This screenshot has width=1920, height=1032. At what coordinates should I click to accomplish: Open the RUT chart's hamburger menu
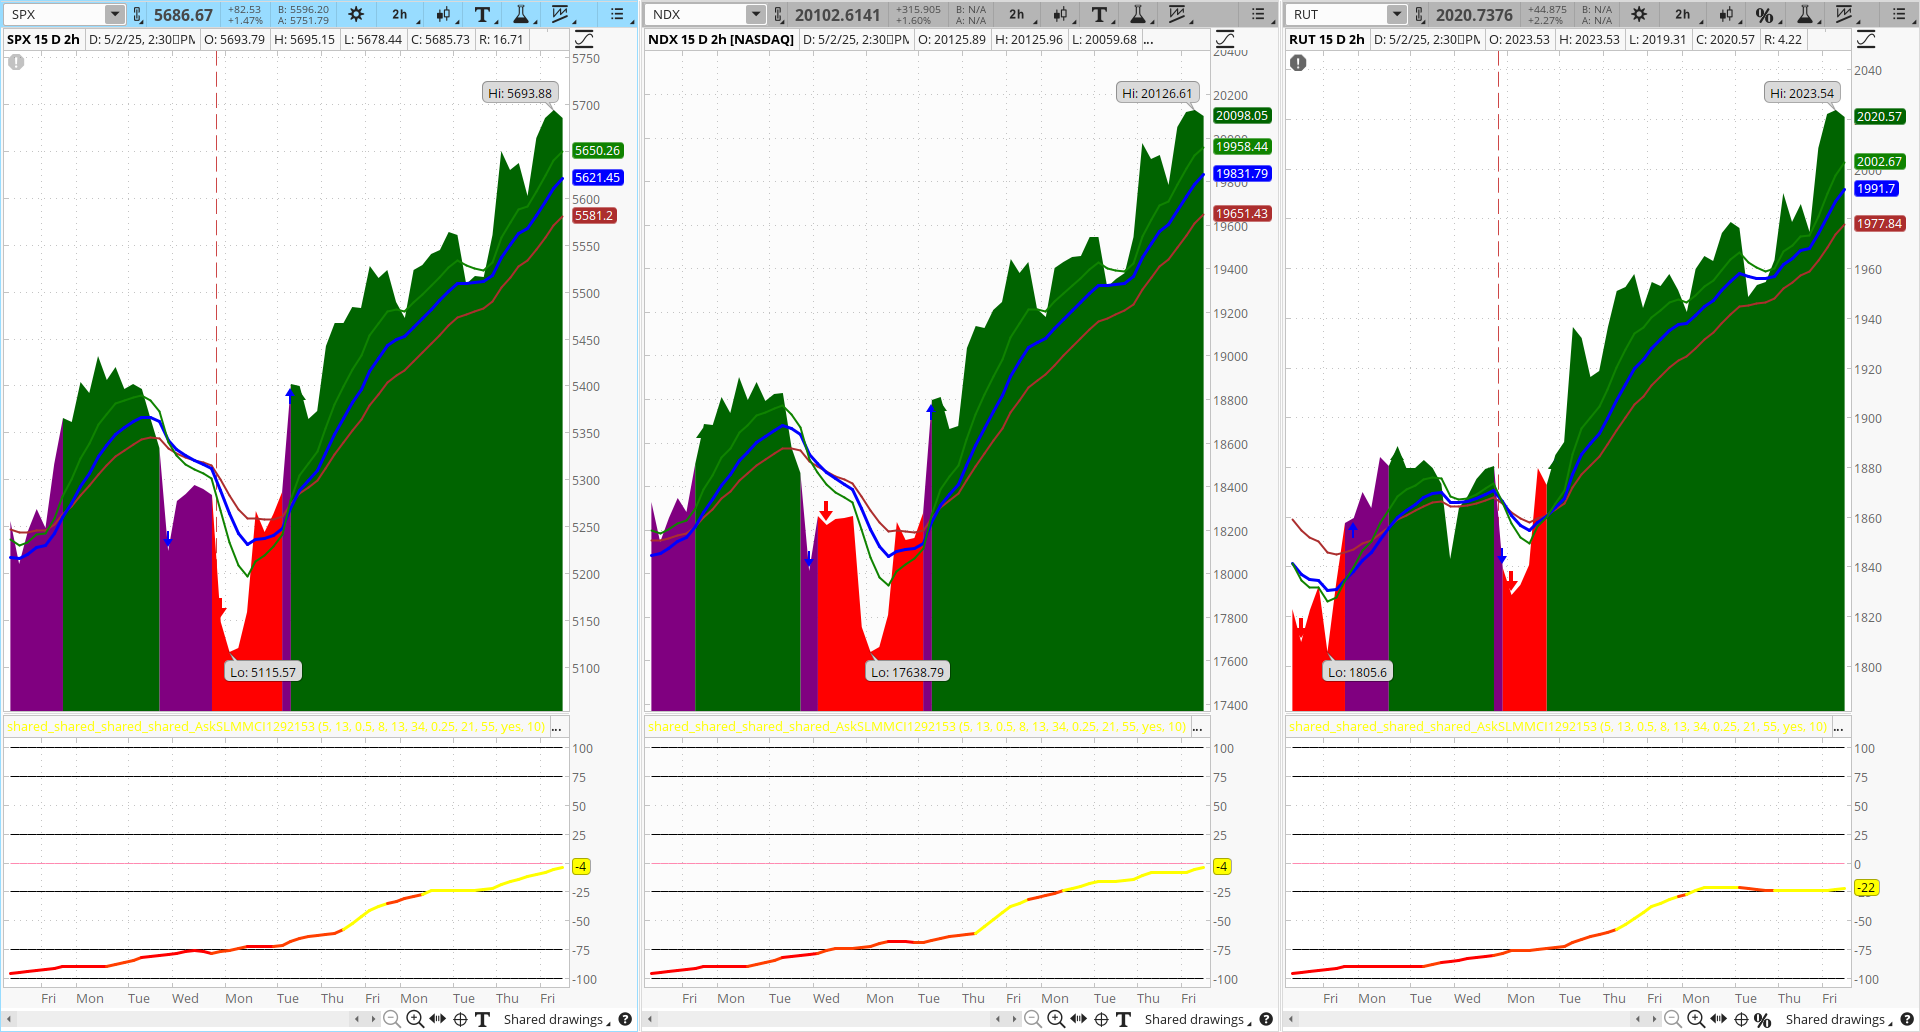click(1899, 15)
